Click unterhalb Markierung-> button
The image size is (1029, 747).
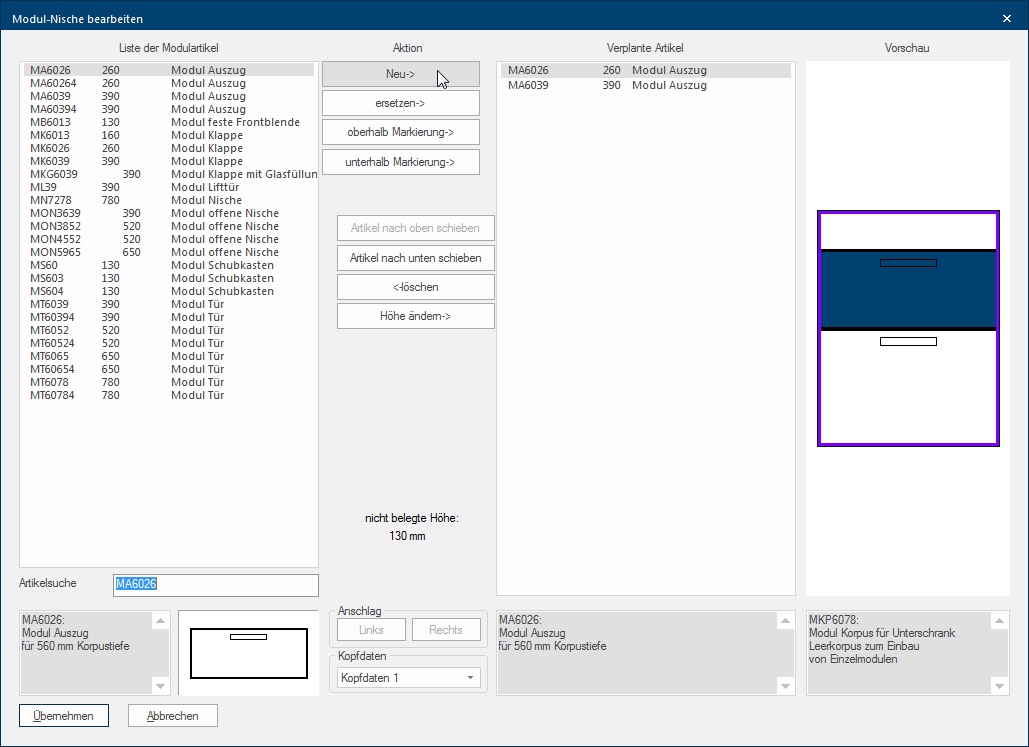tap(400, 162)
